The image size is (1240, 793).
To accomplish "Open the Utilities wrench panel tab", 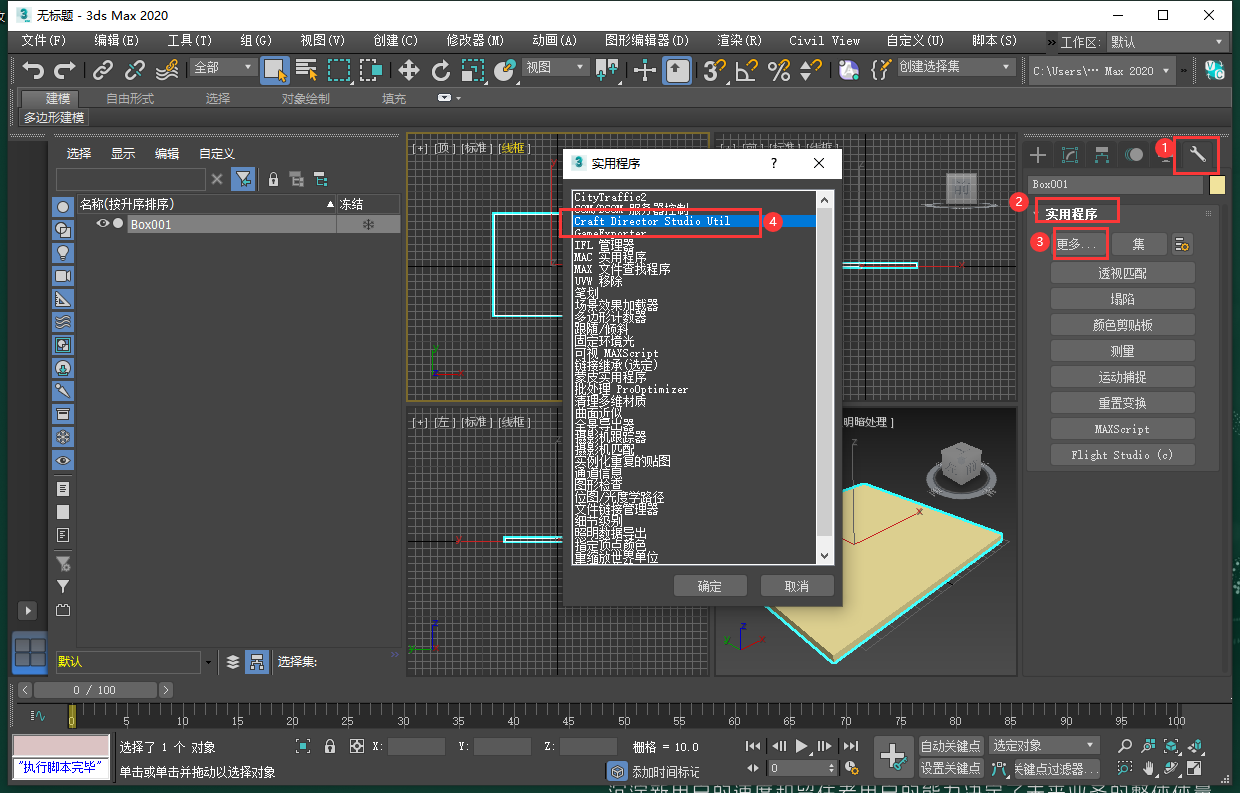I will pyautogui.click(x=1196, y=154).
